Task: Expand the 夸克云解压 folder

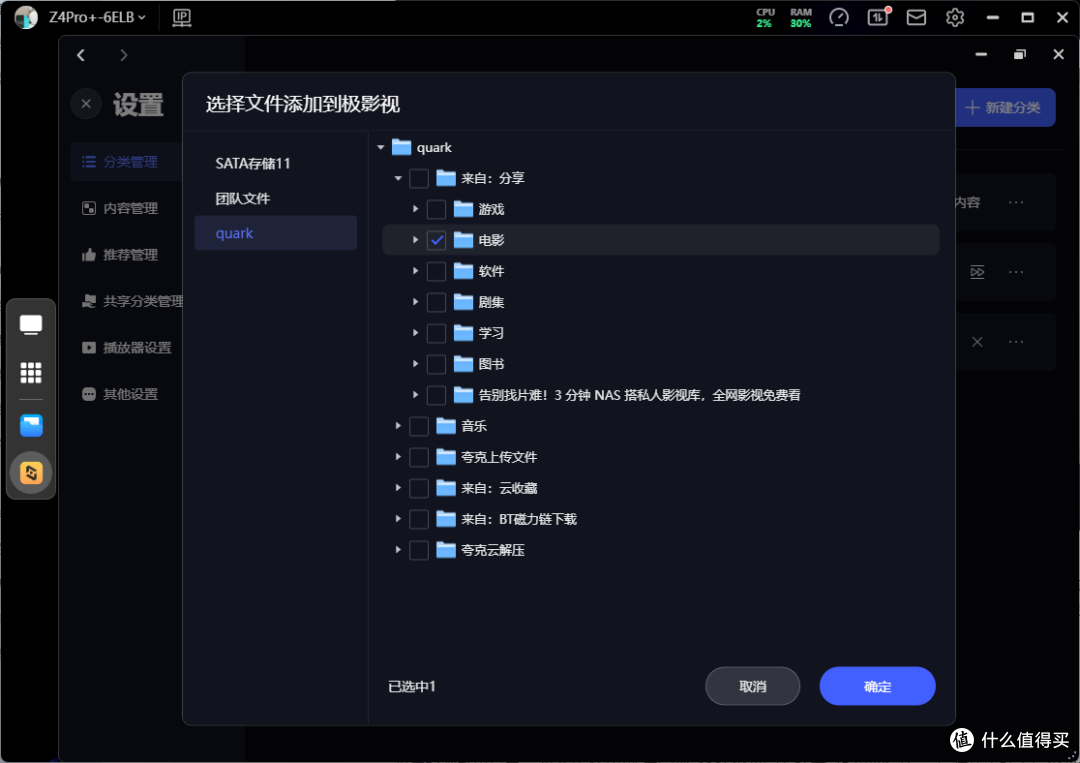Action: pos(398,550)
